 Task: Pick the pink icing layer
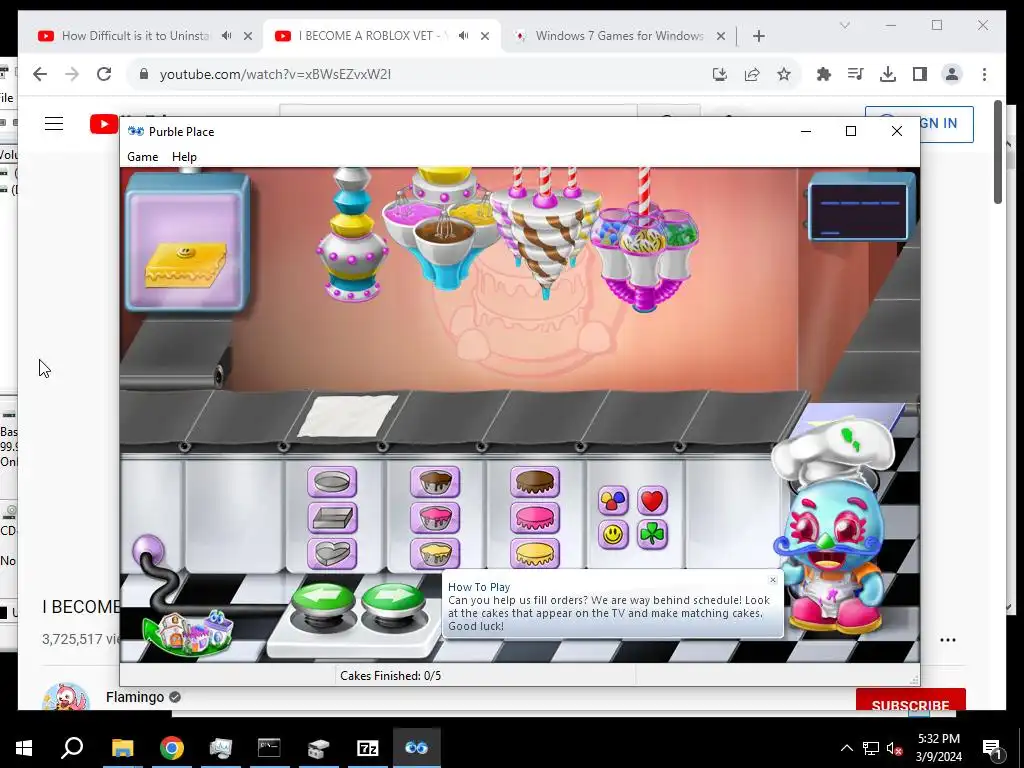pos(535,518)
